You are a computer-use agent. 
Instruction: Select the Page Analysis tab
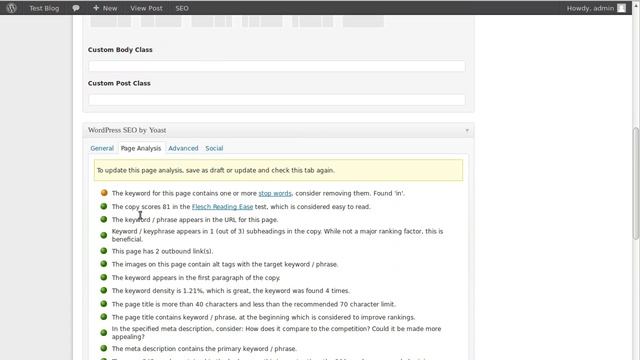[141, 148]
